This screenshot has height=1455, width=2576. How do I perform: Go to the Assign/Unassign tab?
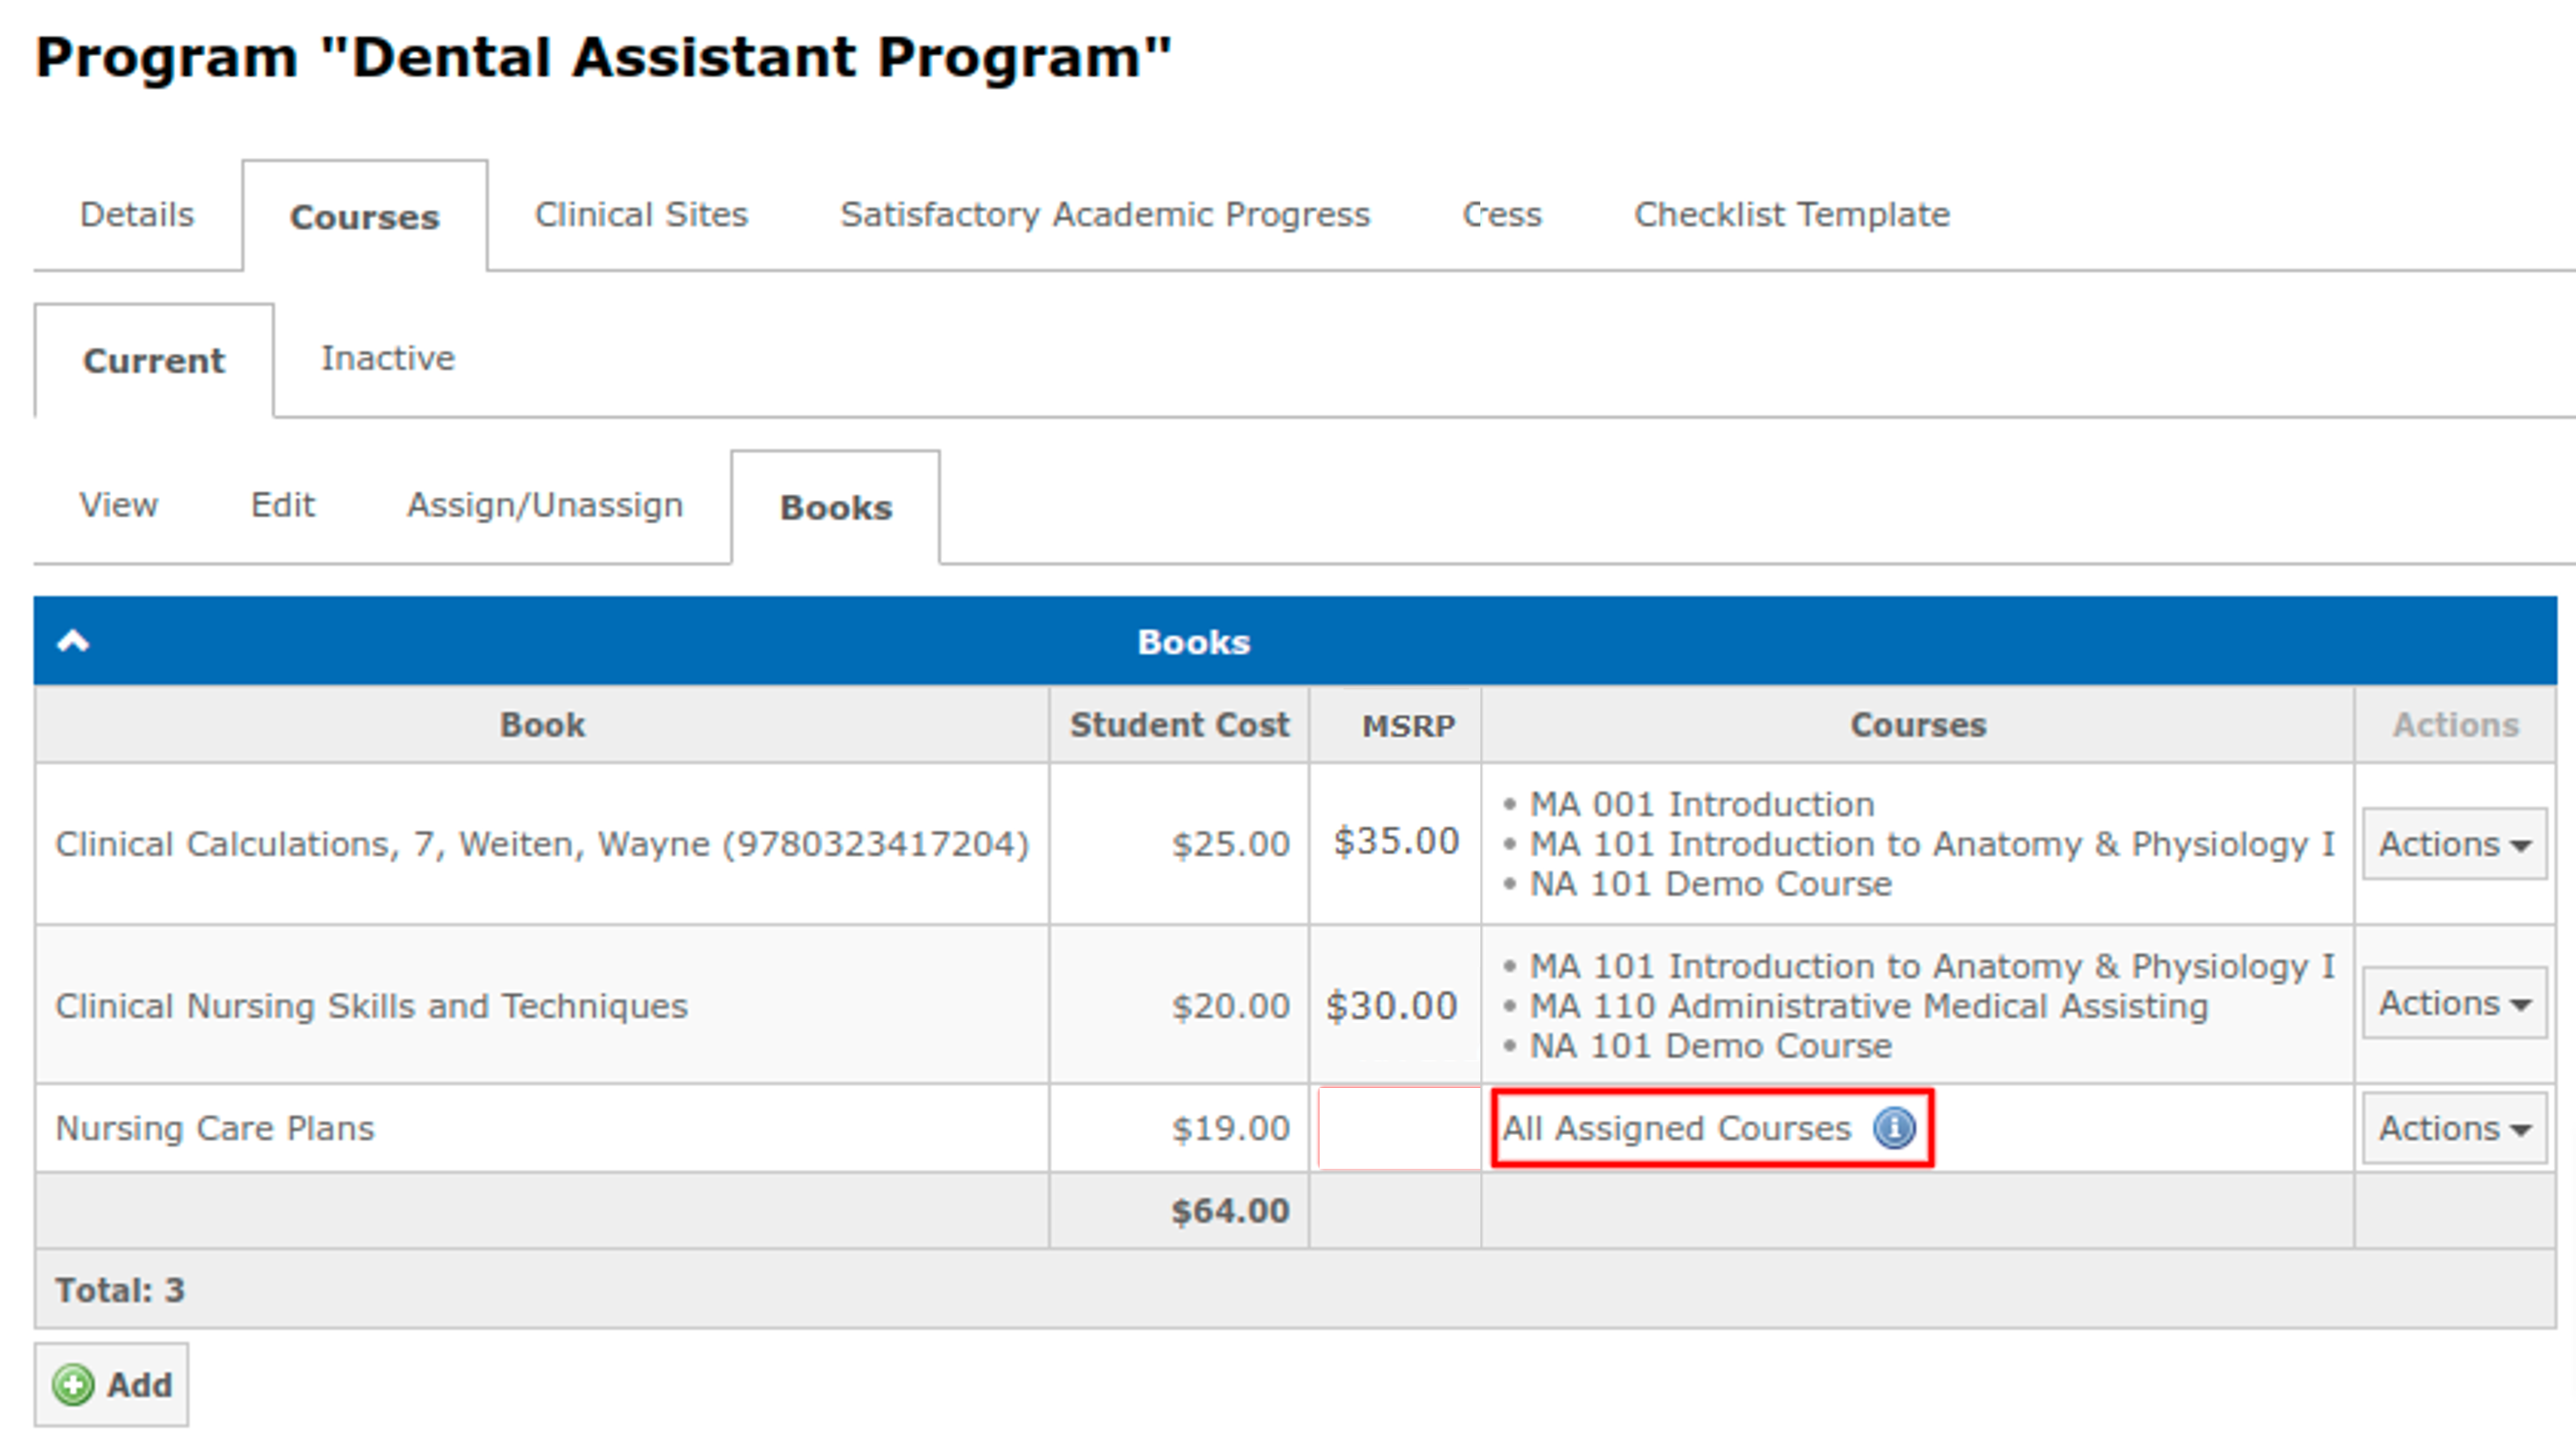click(x=545, y=505)
